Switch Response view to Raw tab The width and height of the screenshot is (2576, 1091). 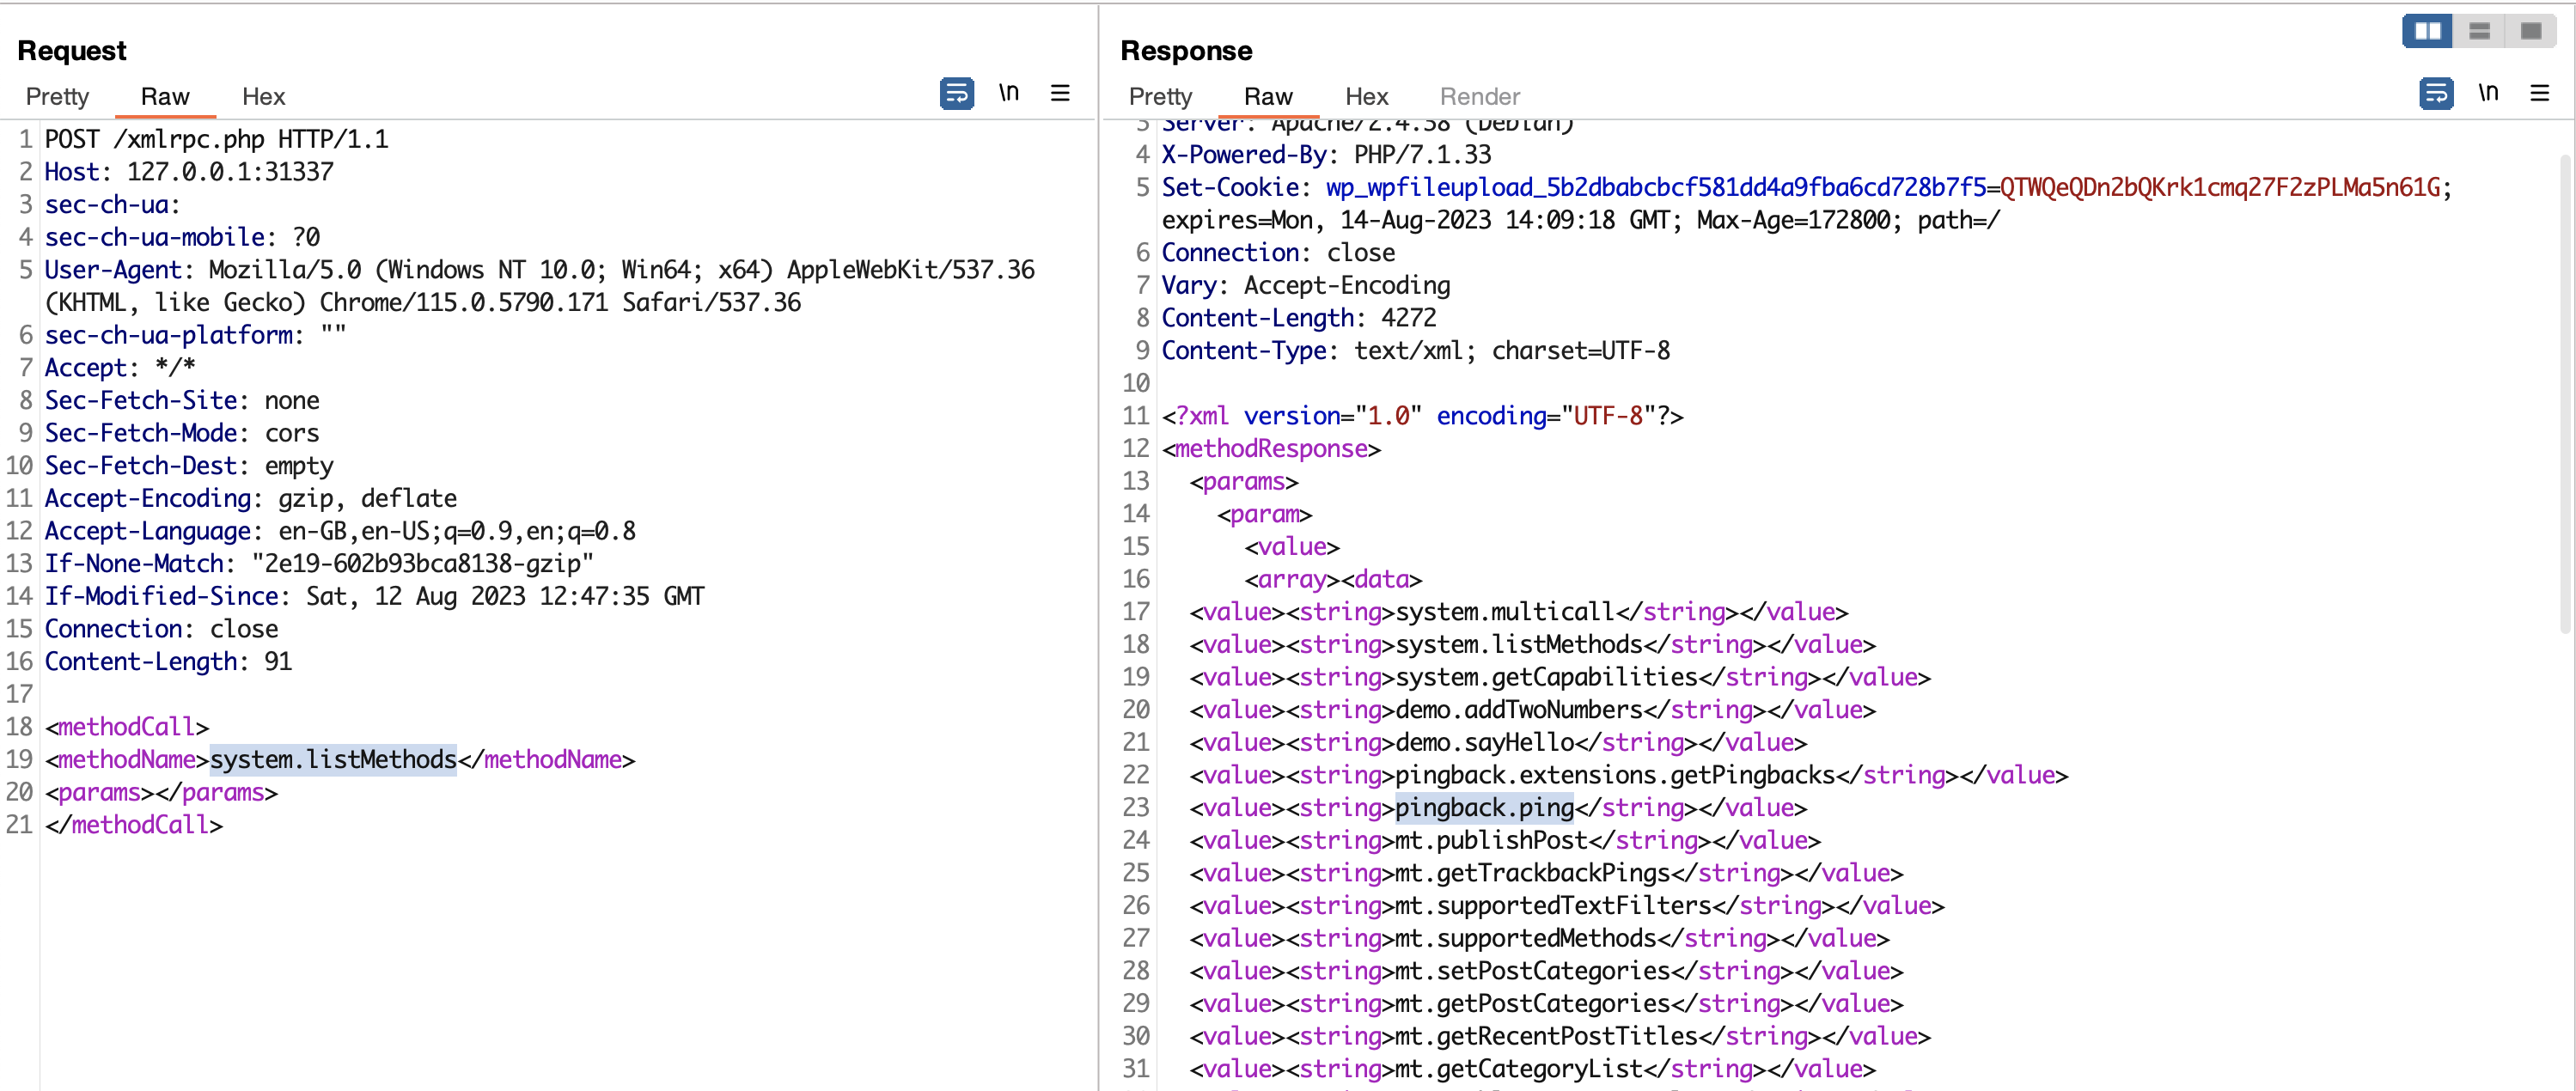(1268, 96)
